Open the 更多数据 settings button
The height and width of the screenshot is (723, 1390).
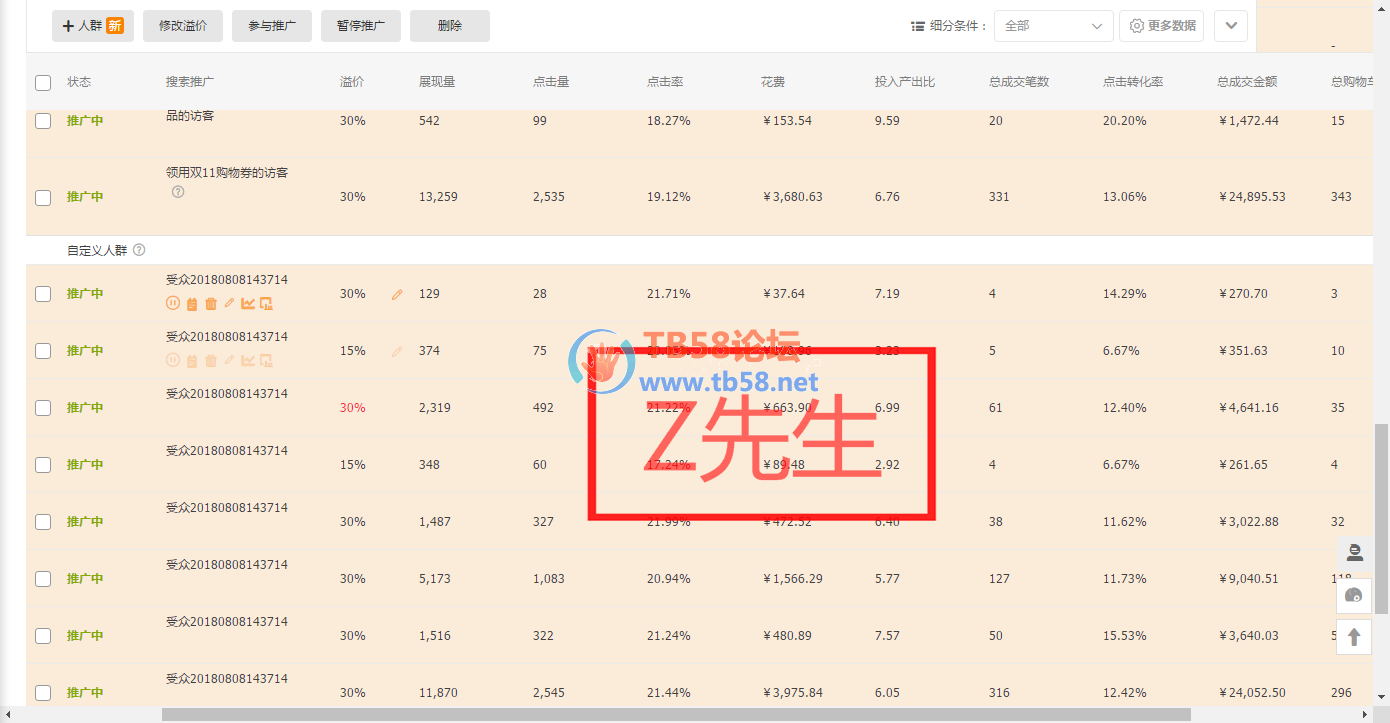tap(1161, 26)
